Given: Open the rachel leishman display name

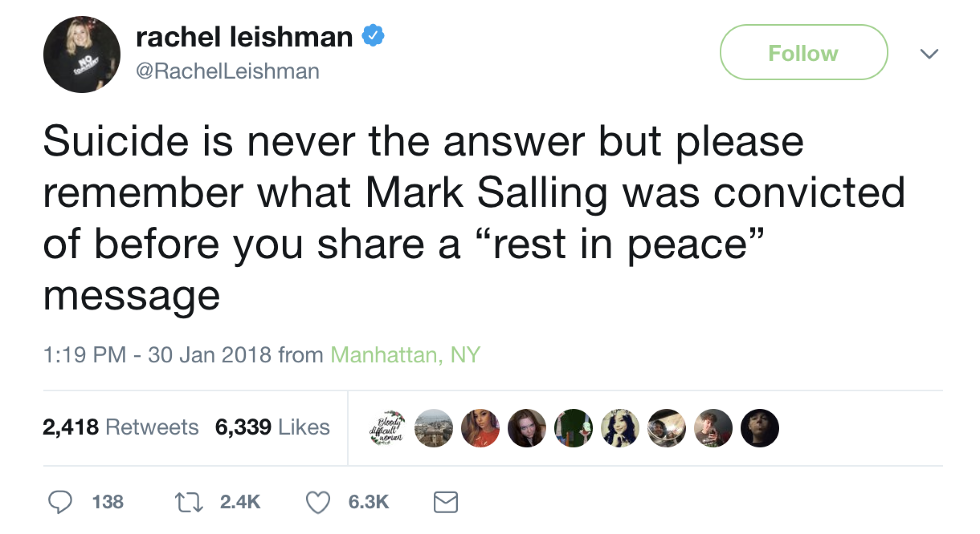Looking at the screenshot, I should 244,37.
